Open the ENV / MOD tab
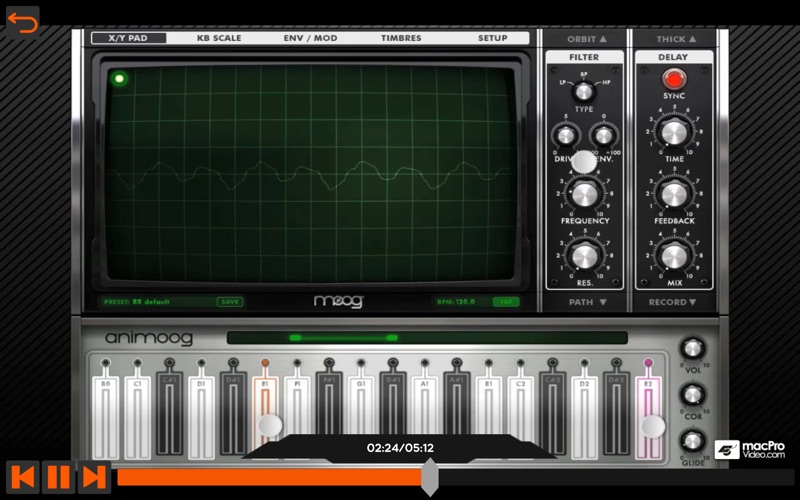This screenshot has height=500, width=800. 310,38
